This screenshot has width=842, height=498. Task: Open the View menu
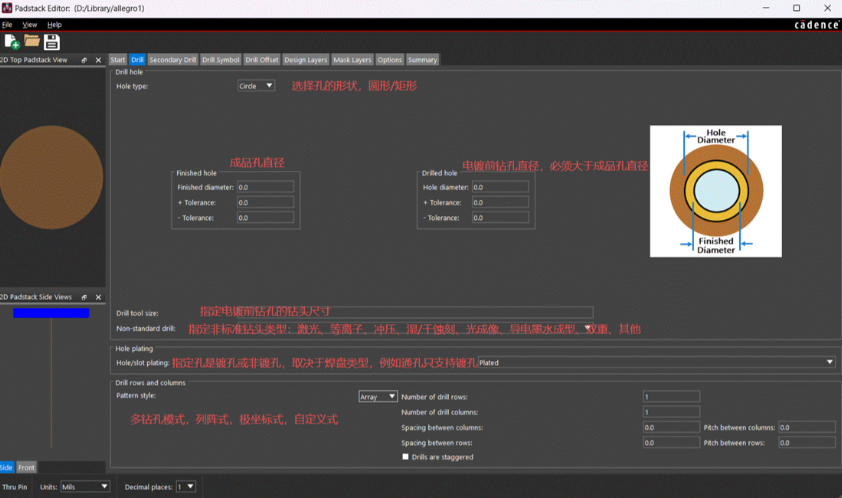click(x=30, y=25)
